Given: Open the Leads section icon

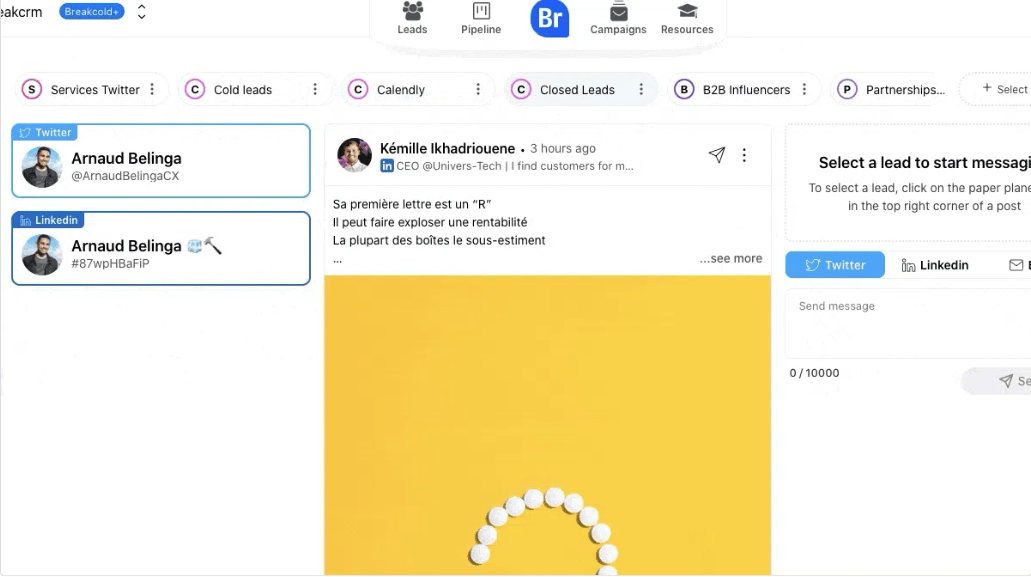Looking at the screenshot, I should (412, 12).
